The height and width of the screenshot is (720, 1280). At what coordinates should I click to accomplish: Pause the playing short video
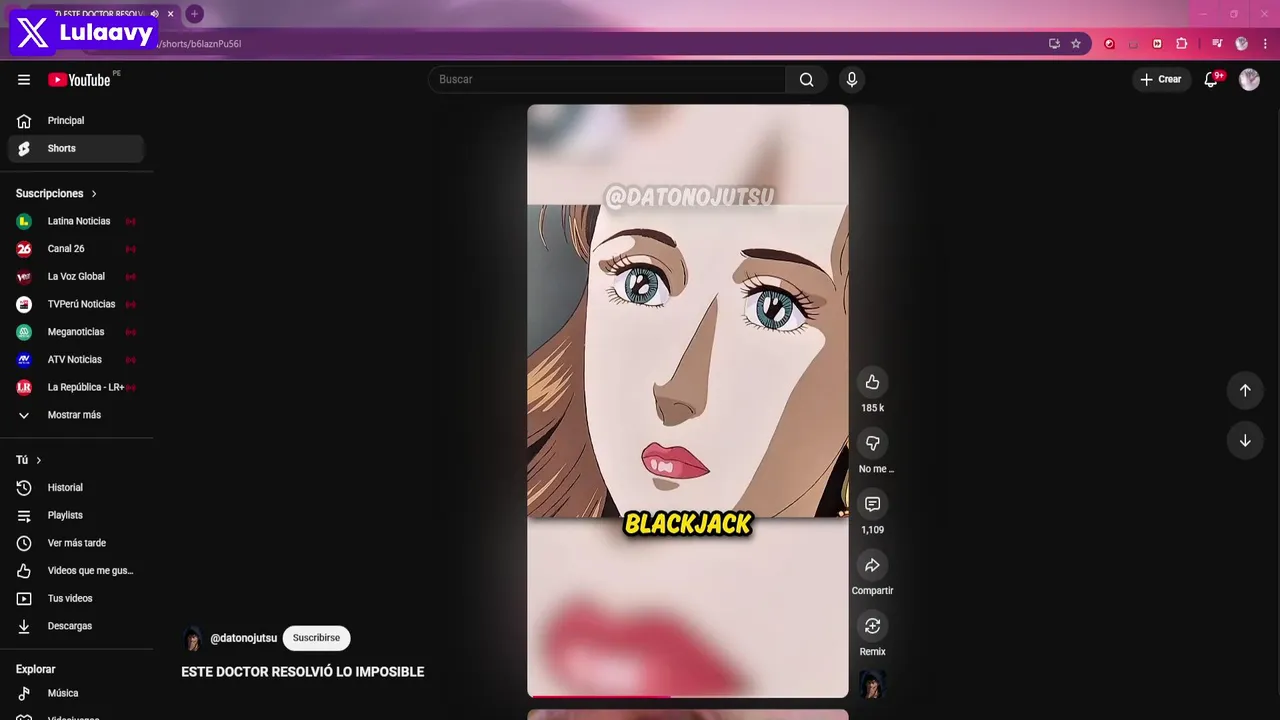pyautogui.click(x=688, y=400)
